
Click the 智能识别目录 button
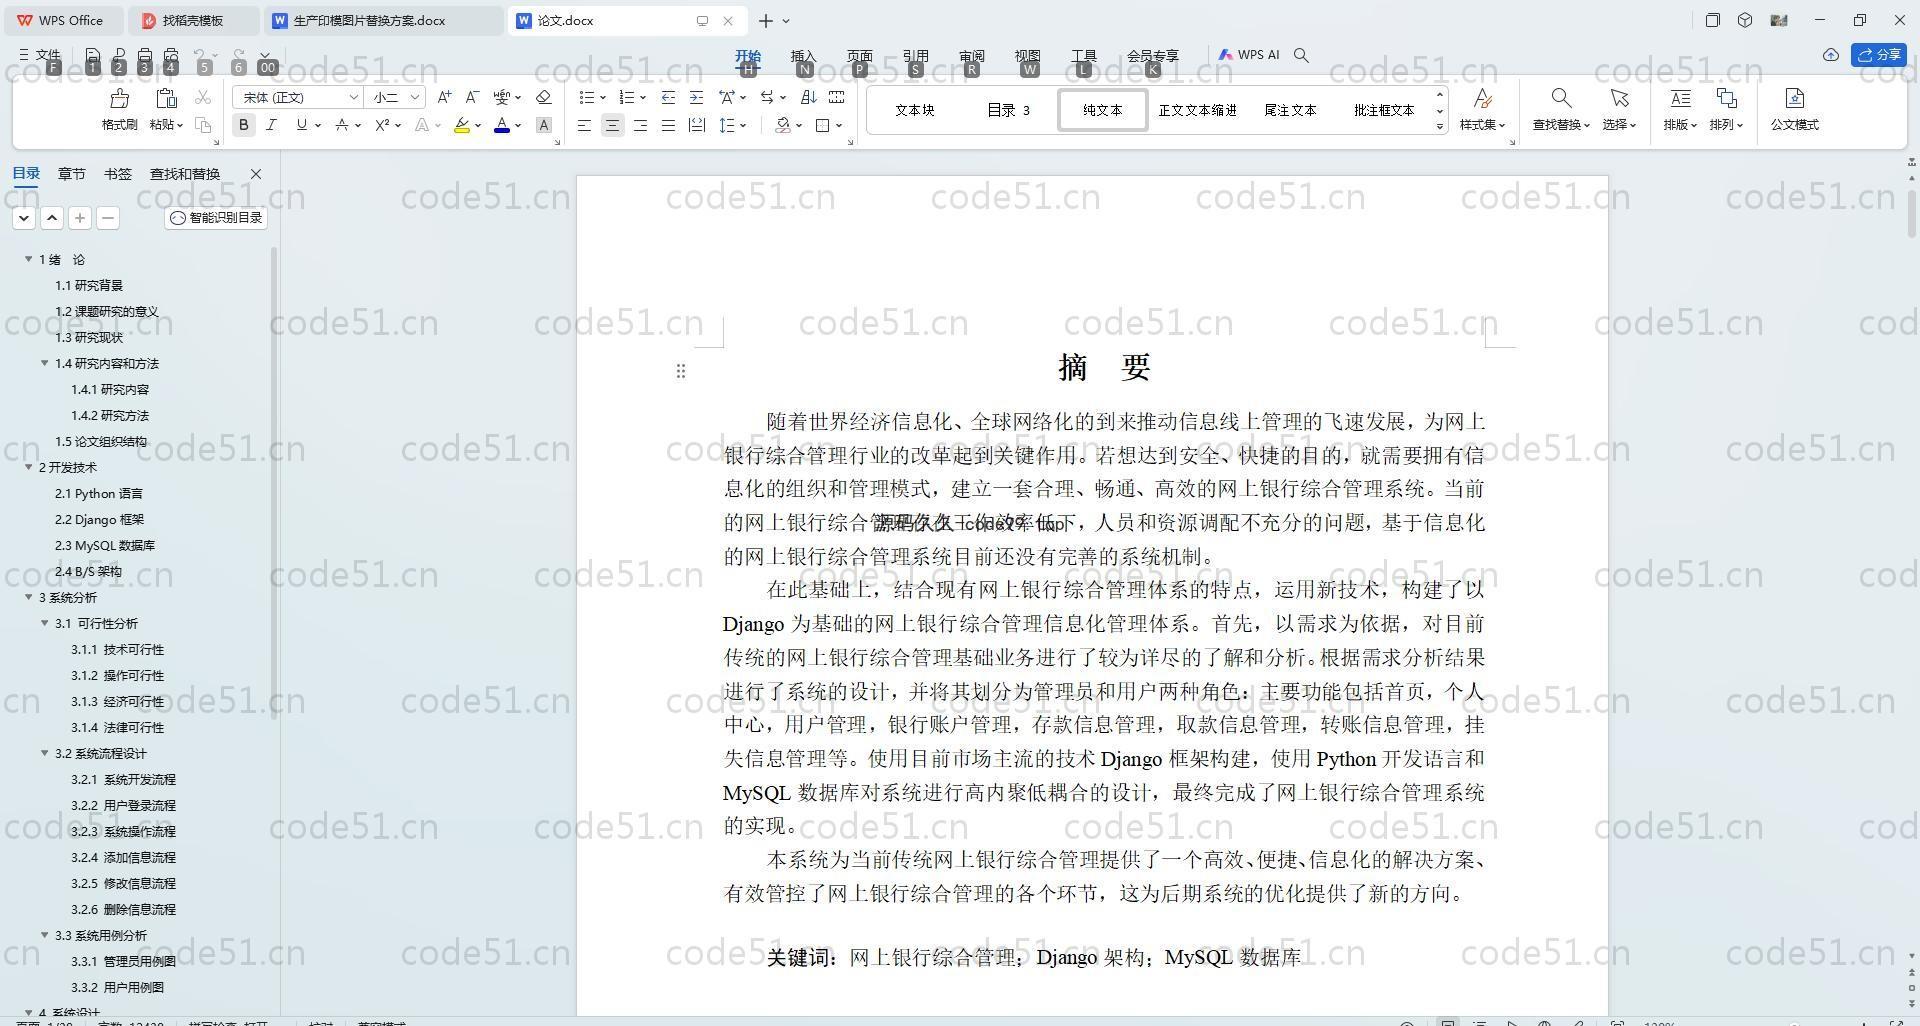[x=216, y=218]
